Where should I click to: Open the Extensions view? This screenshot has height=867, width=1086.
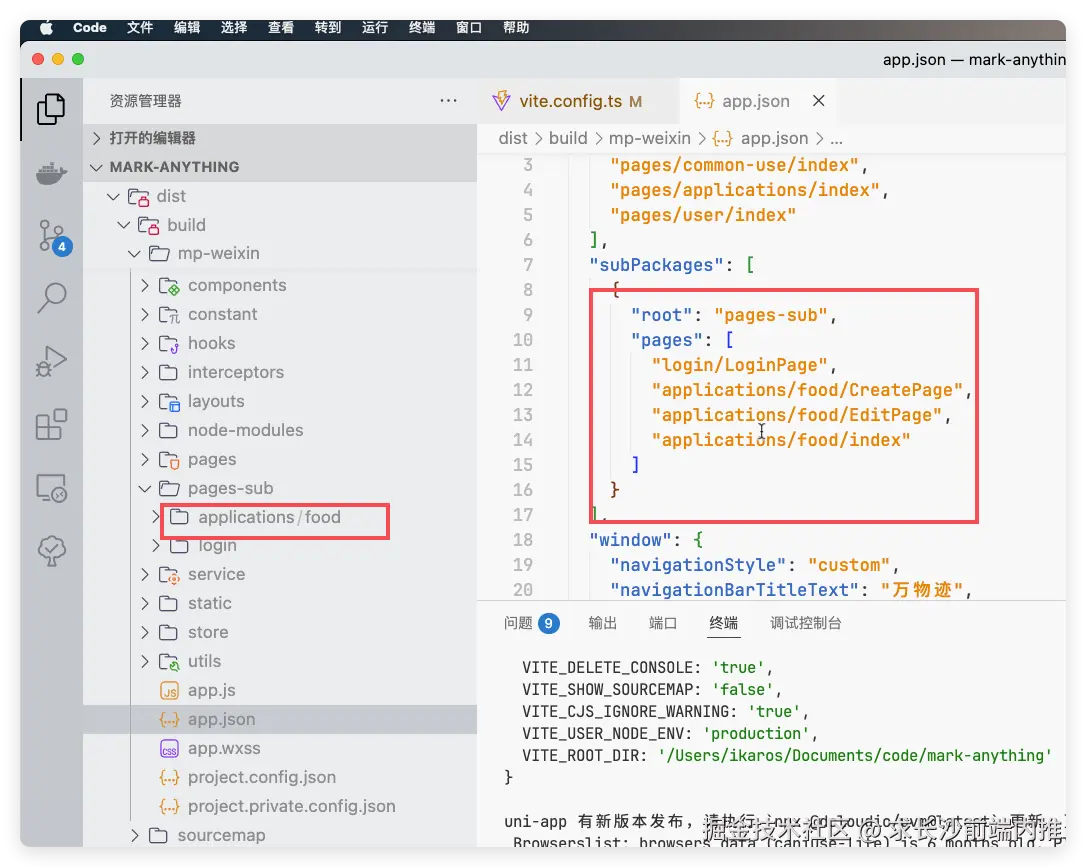click(x=51, y=424)
